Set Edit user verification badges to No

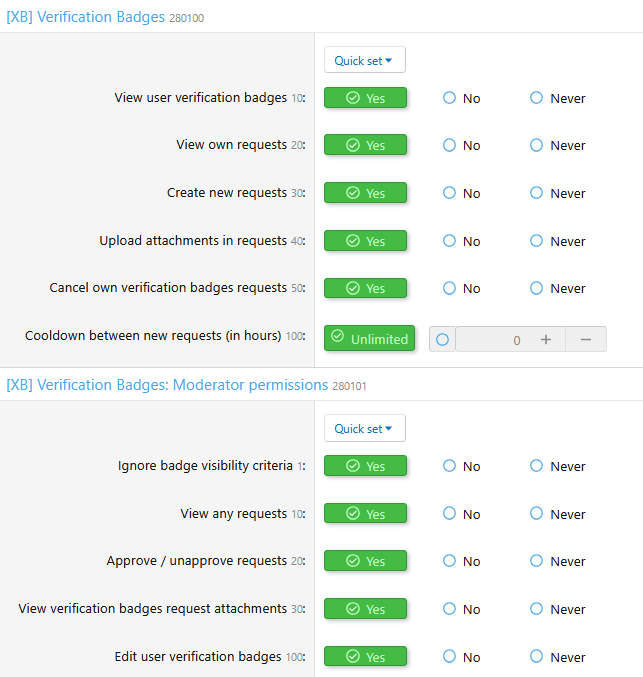(461, 656)
